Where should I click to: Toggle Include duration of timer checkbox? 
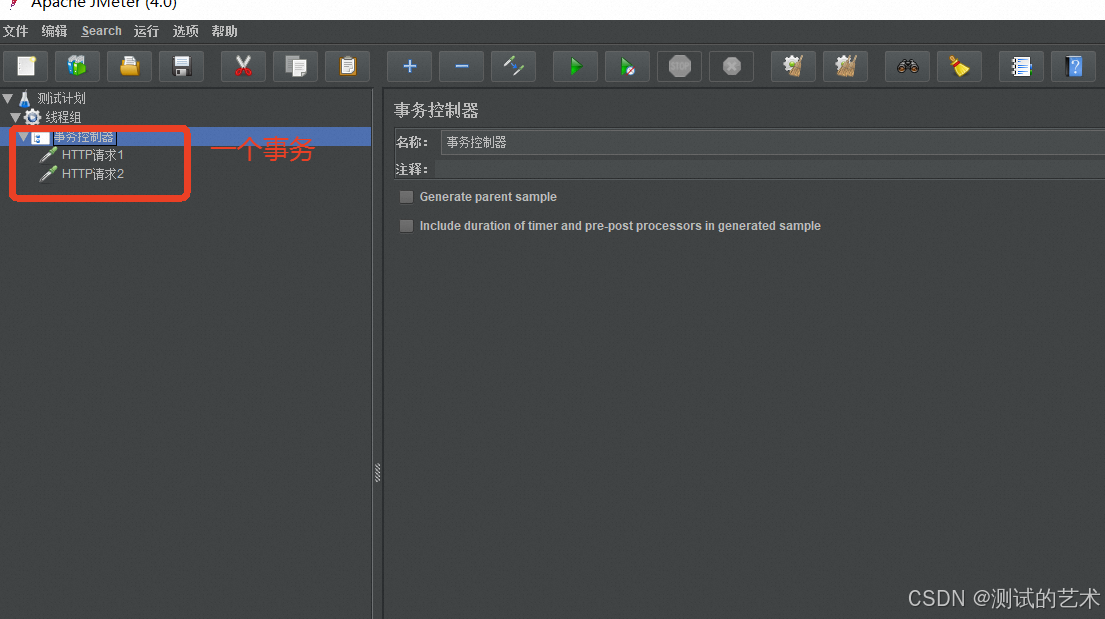tap(406, 226)
